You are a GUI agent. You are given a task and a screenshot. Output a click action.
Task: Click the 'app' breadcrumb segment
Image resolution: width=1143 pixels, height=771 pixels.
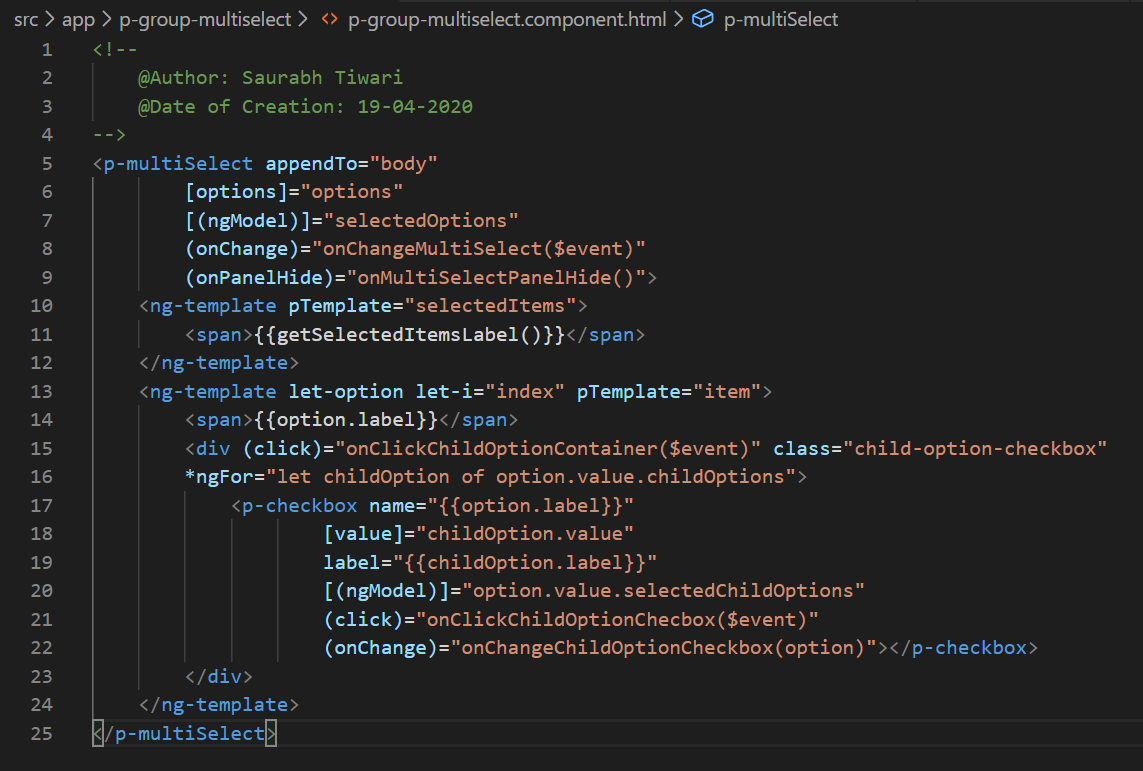coord(78,20)
